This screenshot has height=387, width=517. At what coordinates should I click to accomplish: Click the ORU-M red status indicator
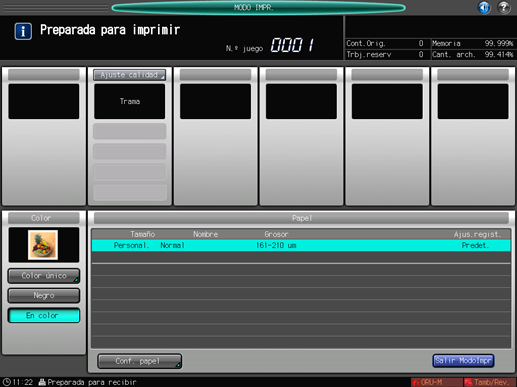pyautogui.click(x=436, y=382)
